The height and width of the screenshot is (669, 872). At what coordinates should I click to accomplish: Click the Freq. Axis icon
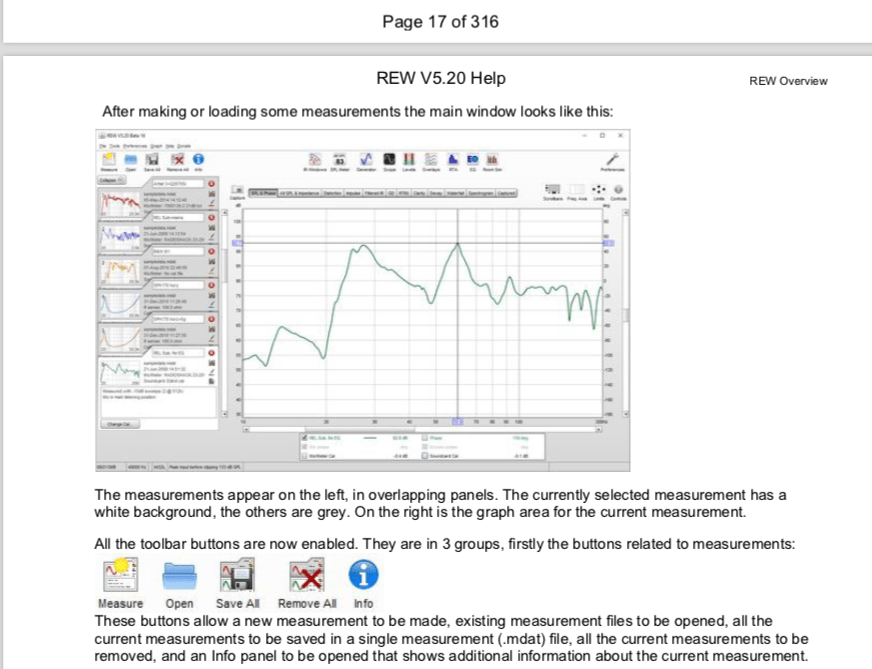[576, 190]
